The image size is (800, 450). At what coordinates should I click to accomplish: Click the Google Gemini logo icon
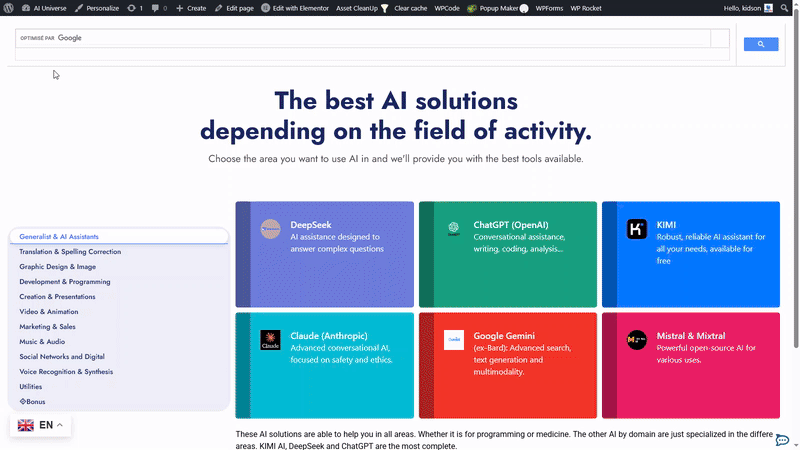click(x=454, y=340)
